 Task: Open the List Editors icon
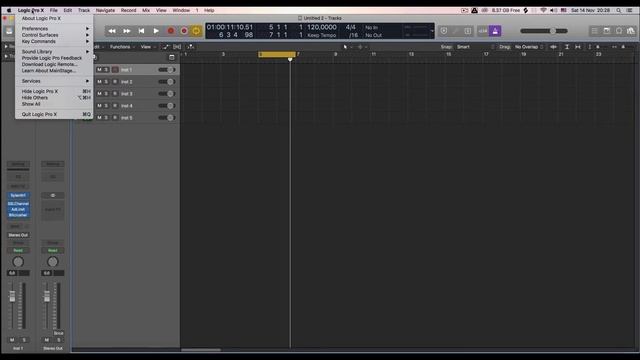pos(594,31)
